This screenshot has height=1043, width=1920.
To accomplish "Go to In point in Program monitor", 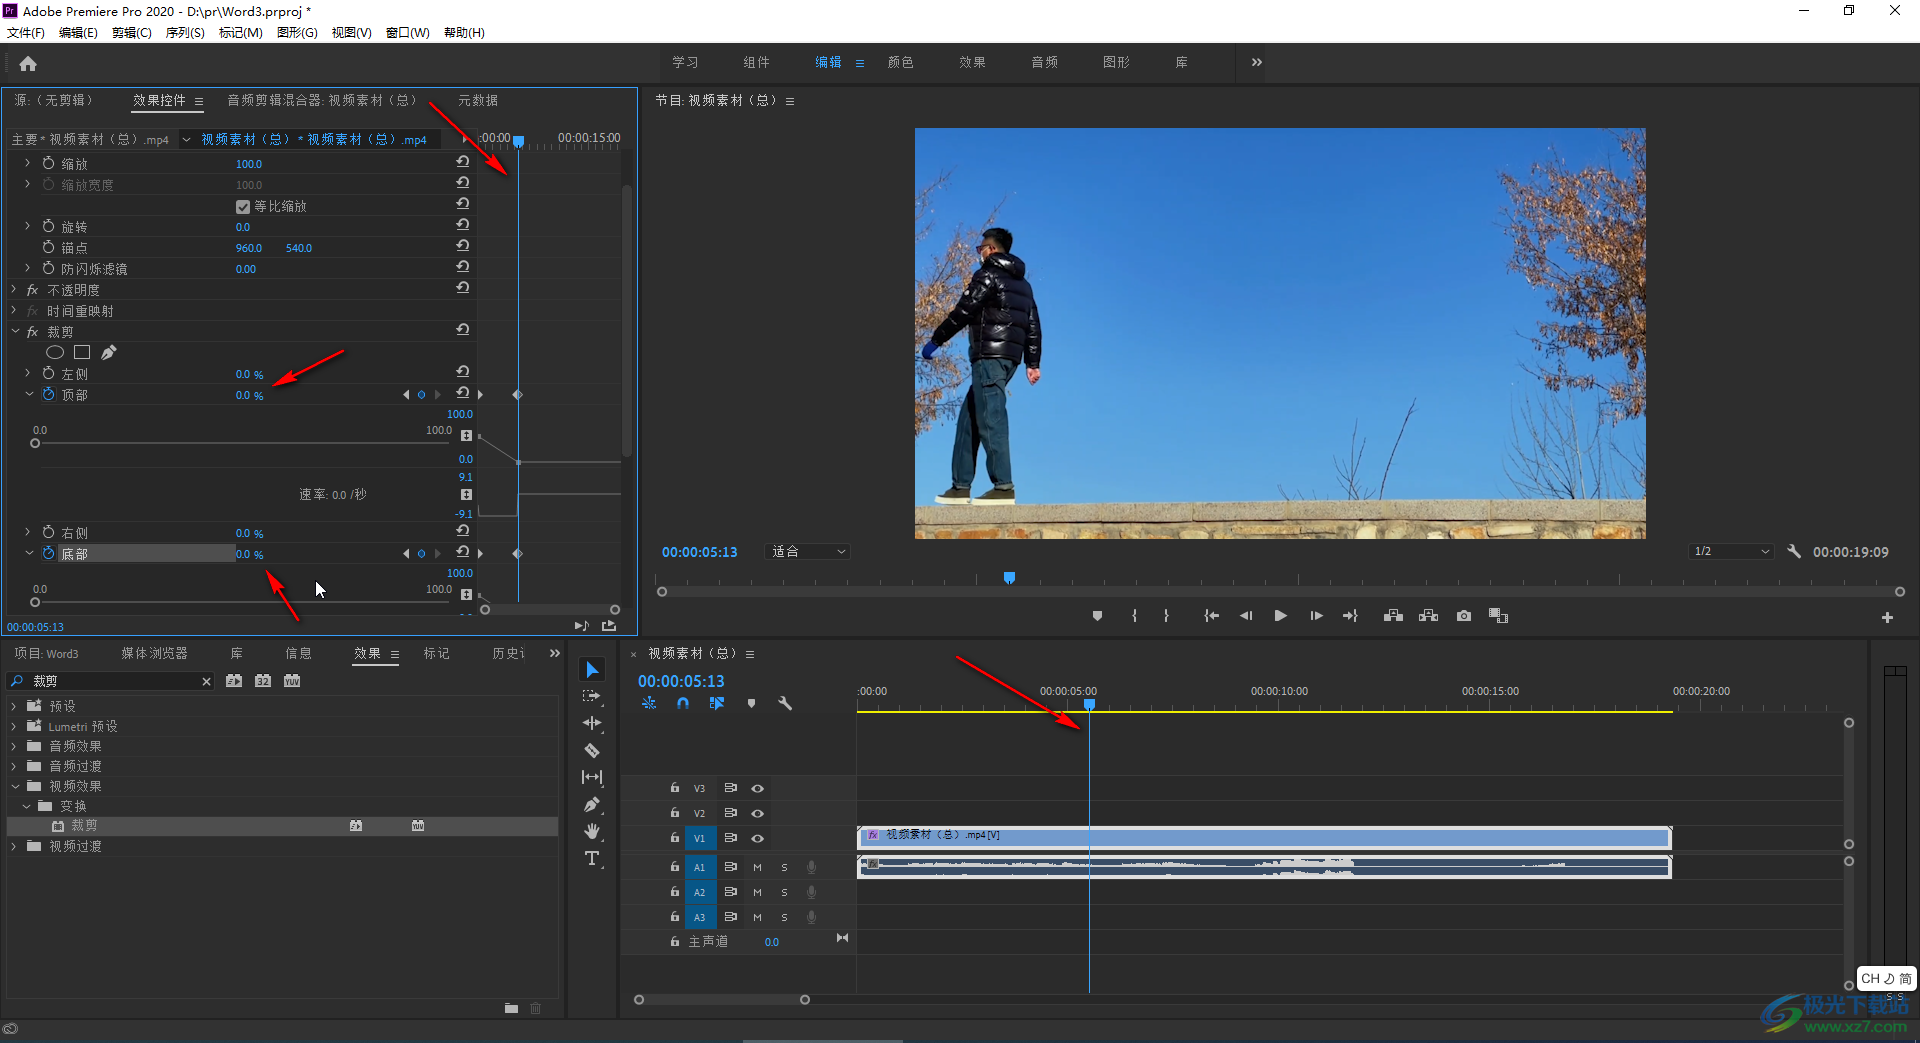I will 1211,616.
